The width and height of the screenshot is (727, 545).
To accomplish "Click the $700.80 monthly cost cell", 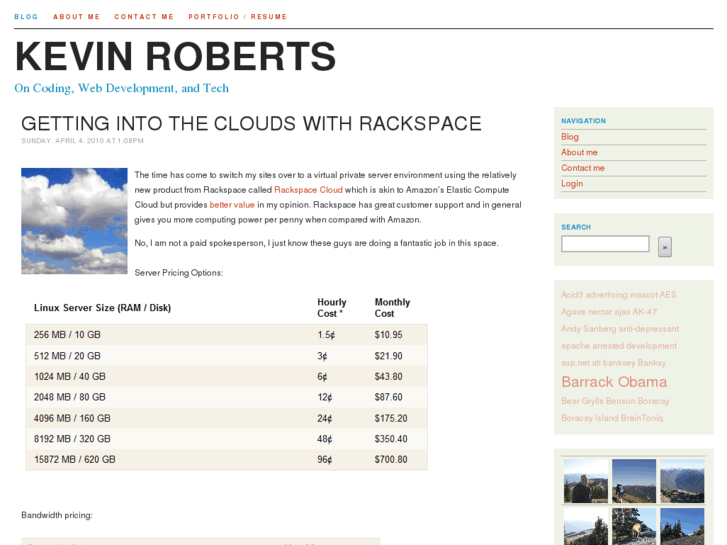I will [391, 460].
